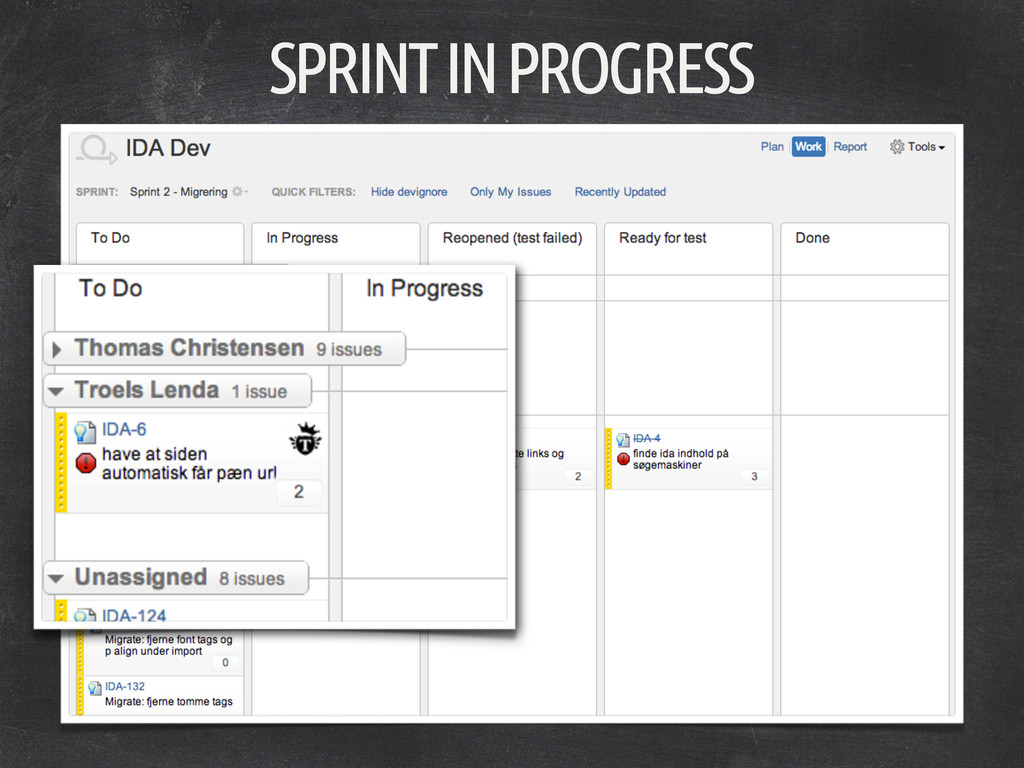Collapse the Unassigned swimlane
The width and height of the screenshot is (1024, 768).
pyautogui.click(x=57, y=578)
